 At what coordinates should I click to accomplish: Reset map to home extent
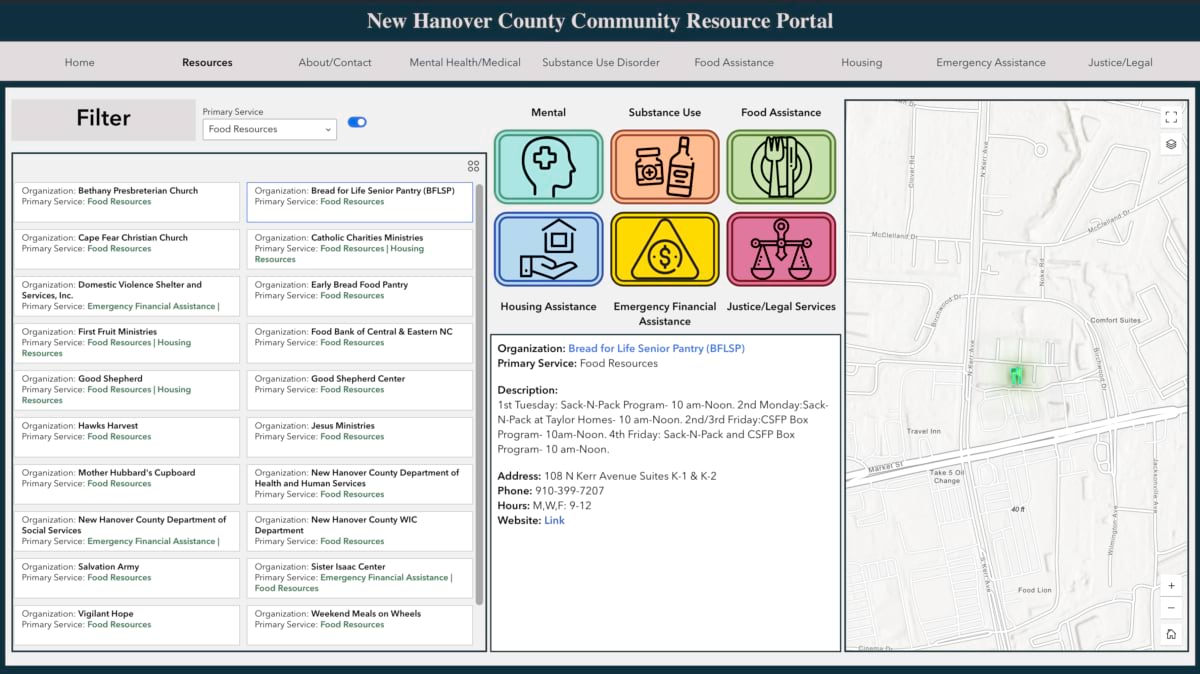click(1171, 634)
